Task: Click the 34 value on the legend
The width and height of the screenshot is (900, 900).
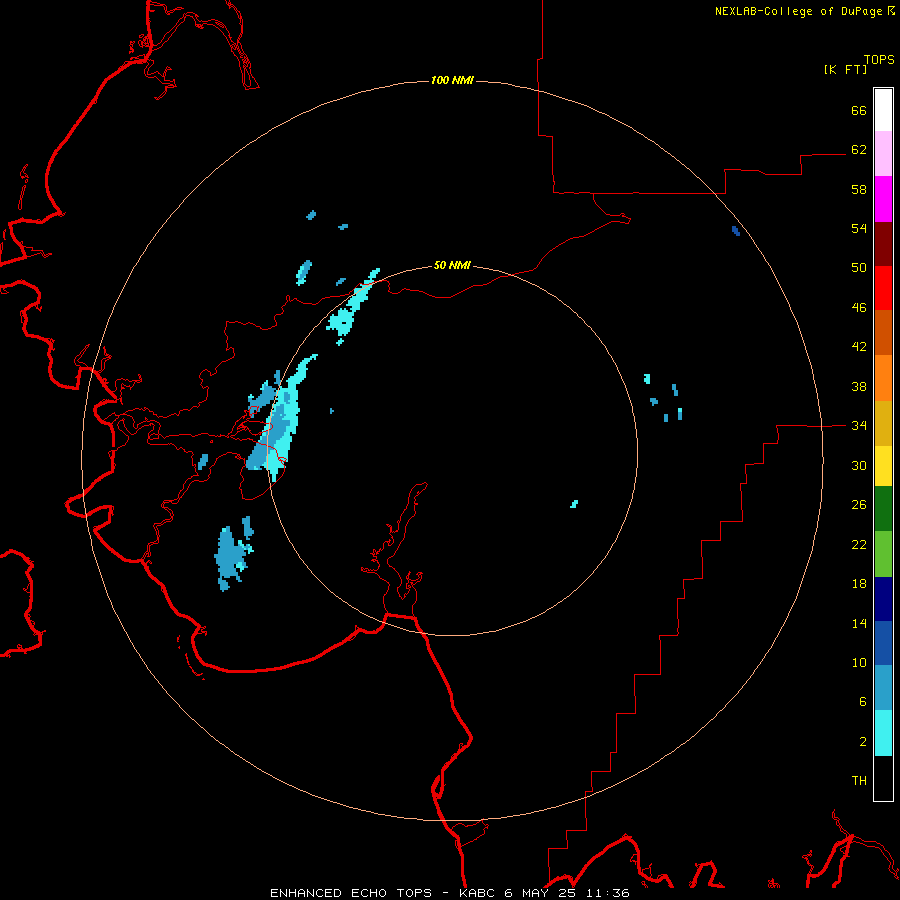Action: (859, 426)
